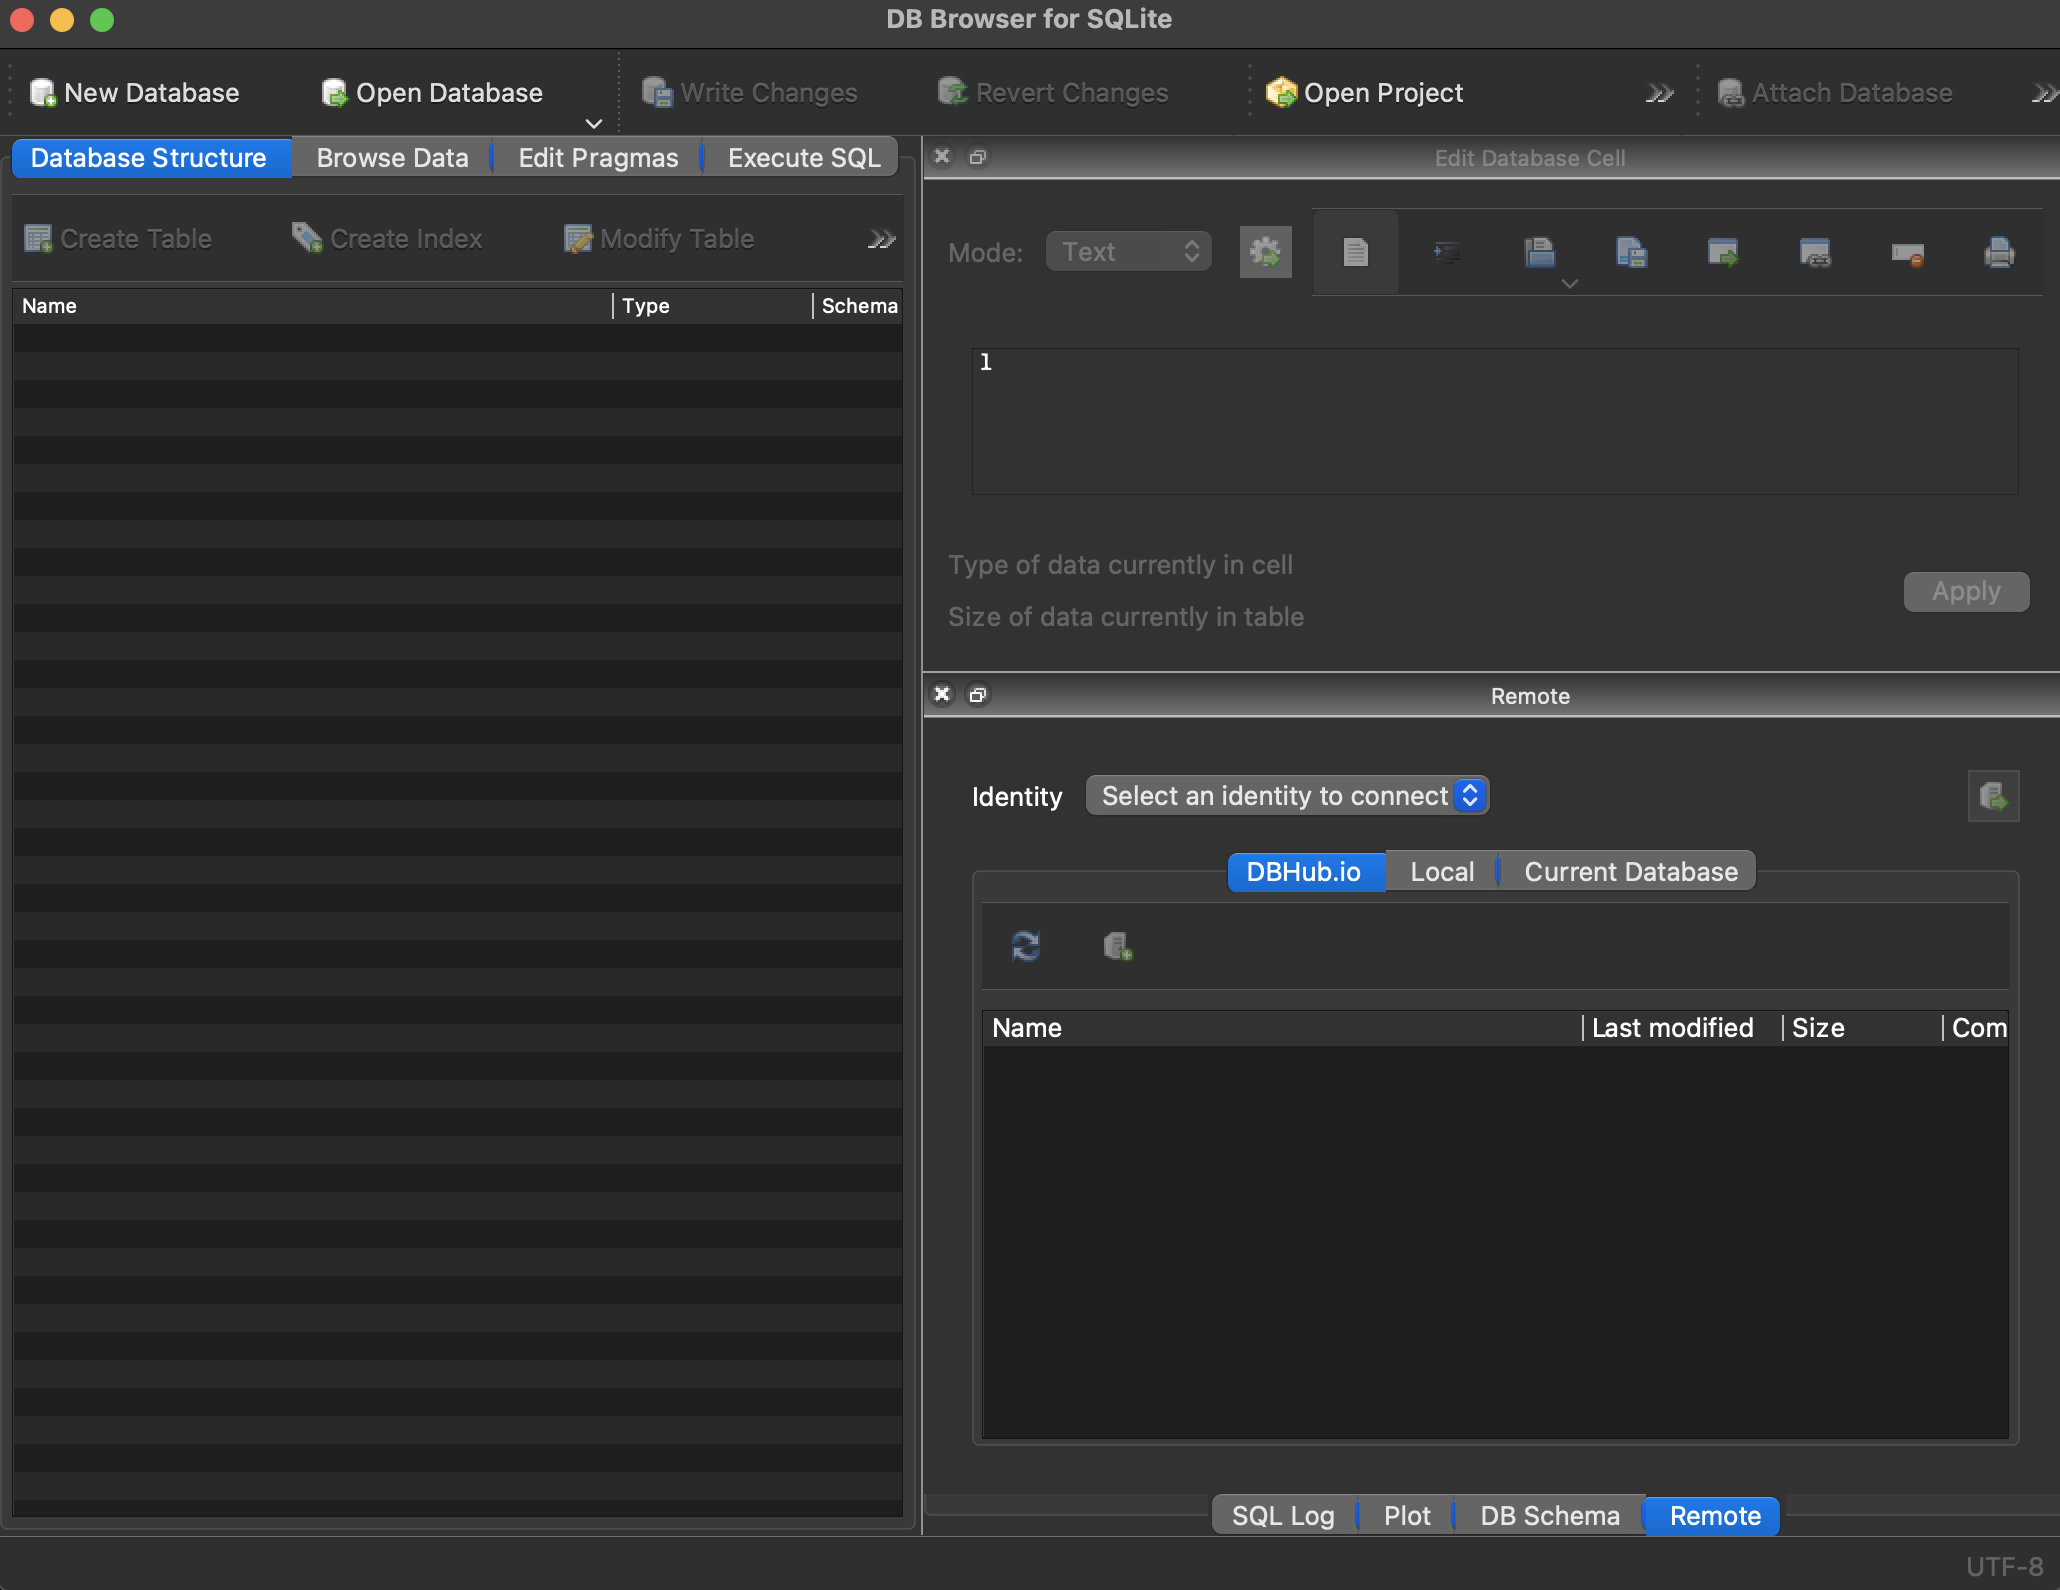Image resolution: width=2060 pixels, height=1590 pixels.
Task: Click the New Database toolbar icon
Action: (x=42, y=93)
